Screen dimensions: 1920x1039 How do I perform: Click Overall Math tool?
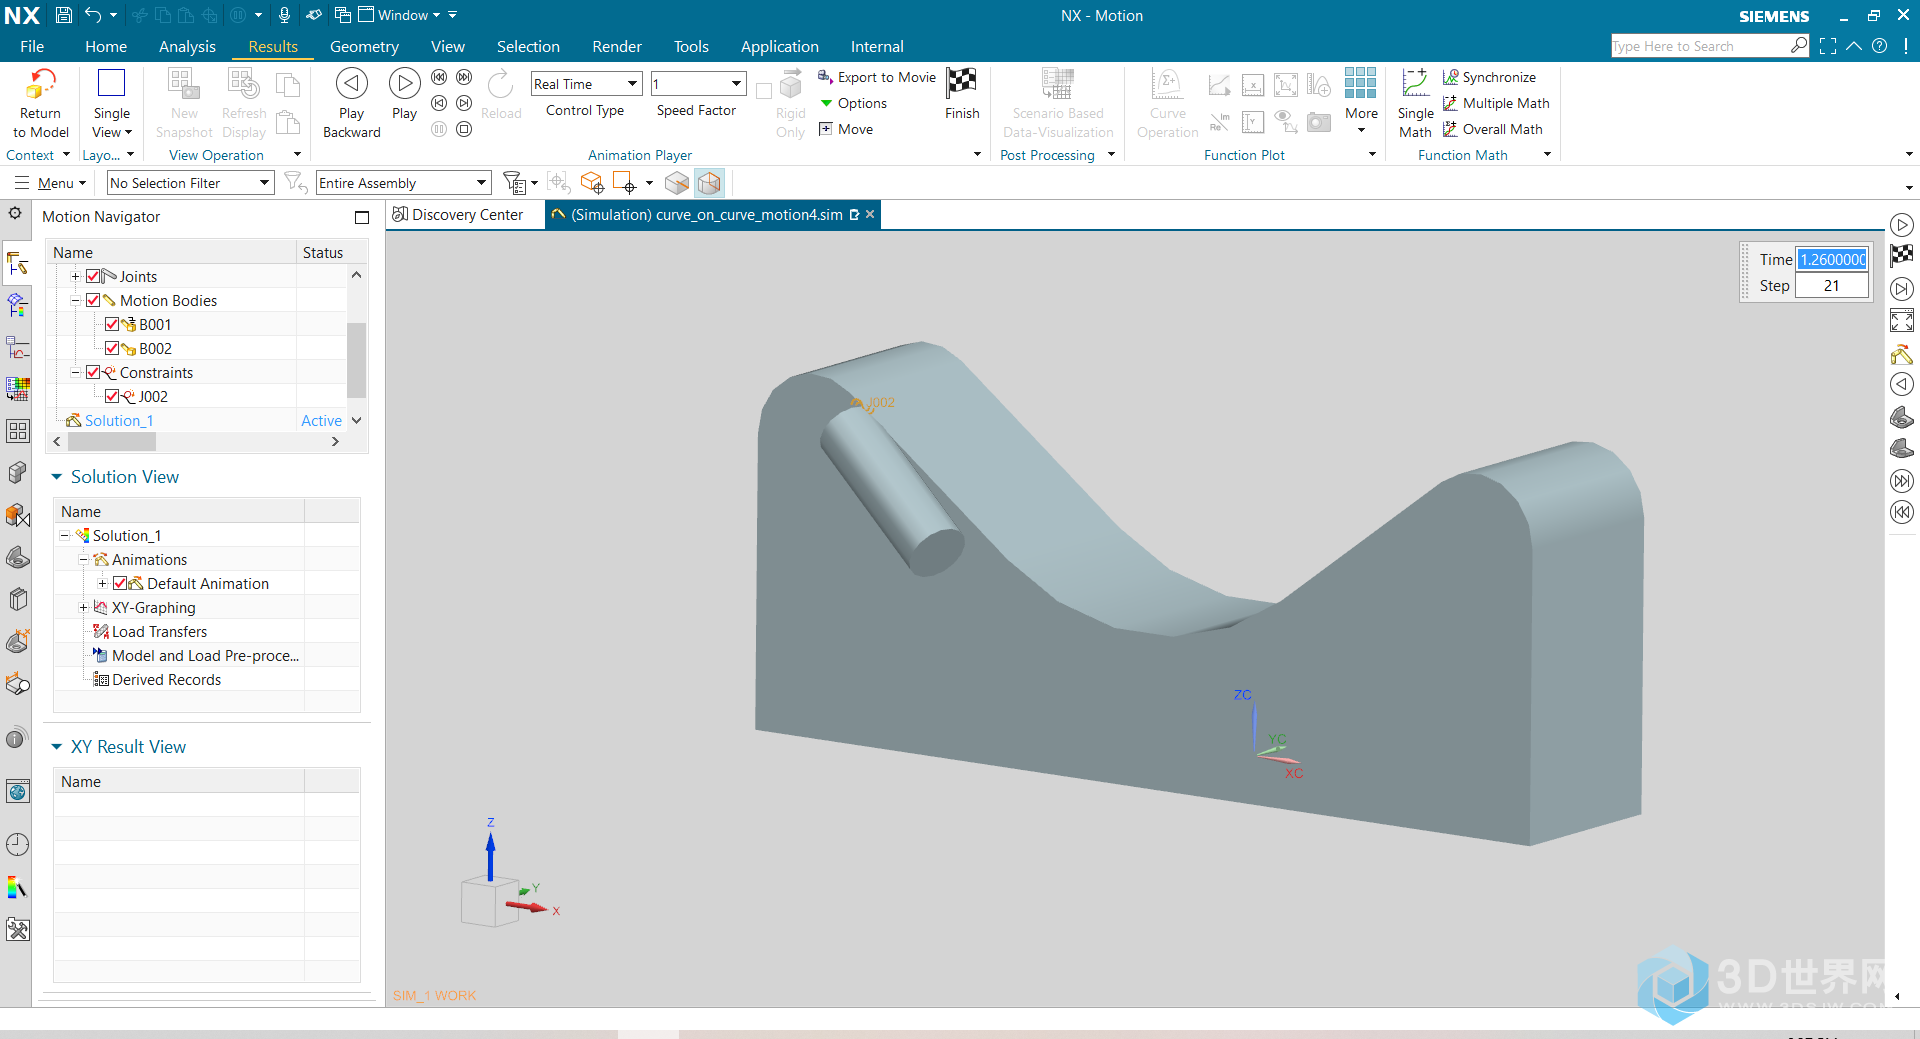tap(1492, 129)
